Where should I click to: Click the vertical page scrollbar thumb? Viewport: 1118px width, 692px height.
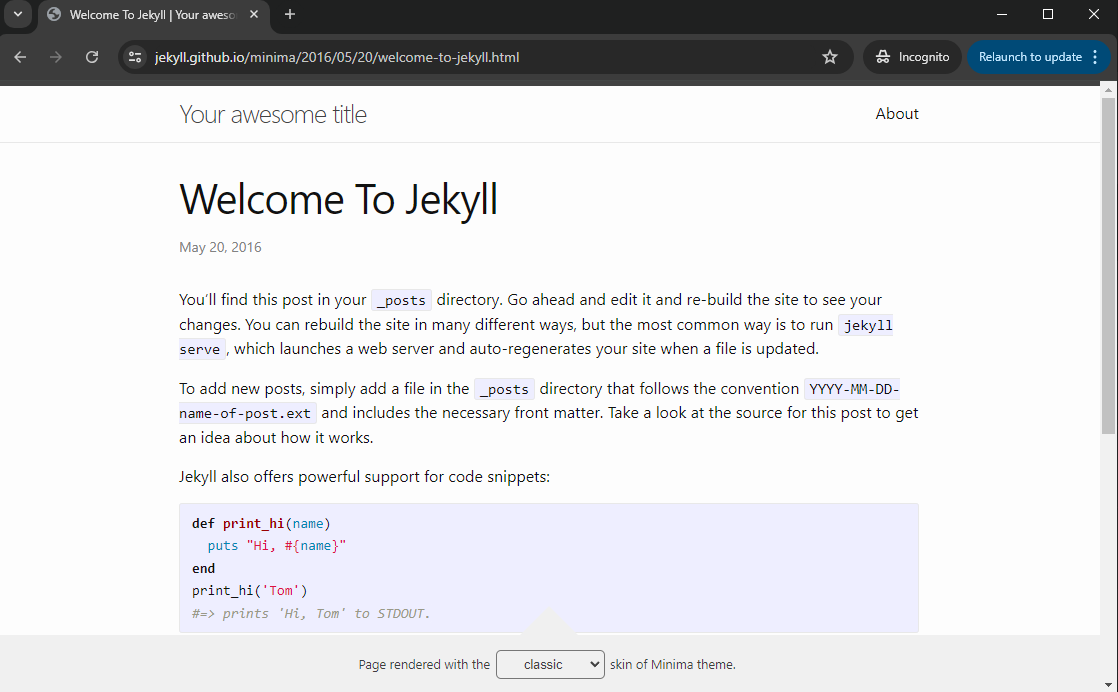pos(1108,265)
